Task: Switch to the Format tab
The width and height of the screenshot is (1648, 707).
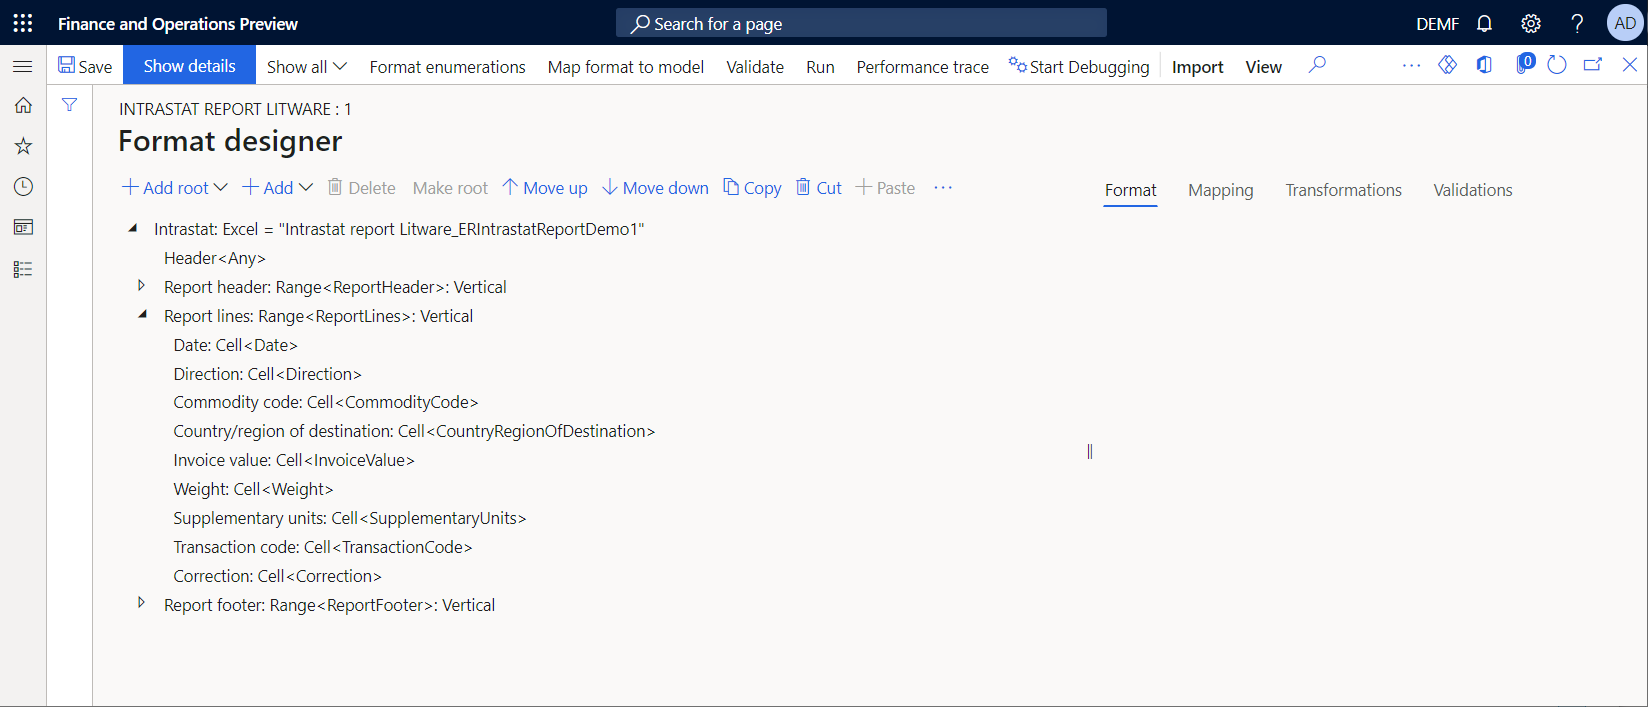Action: 1130,190
